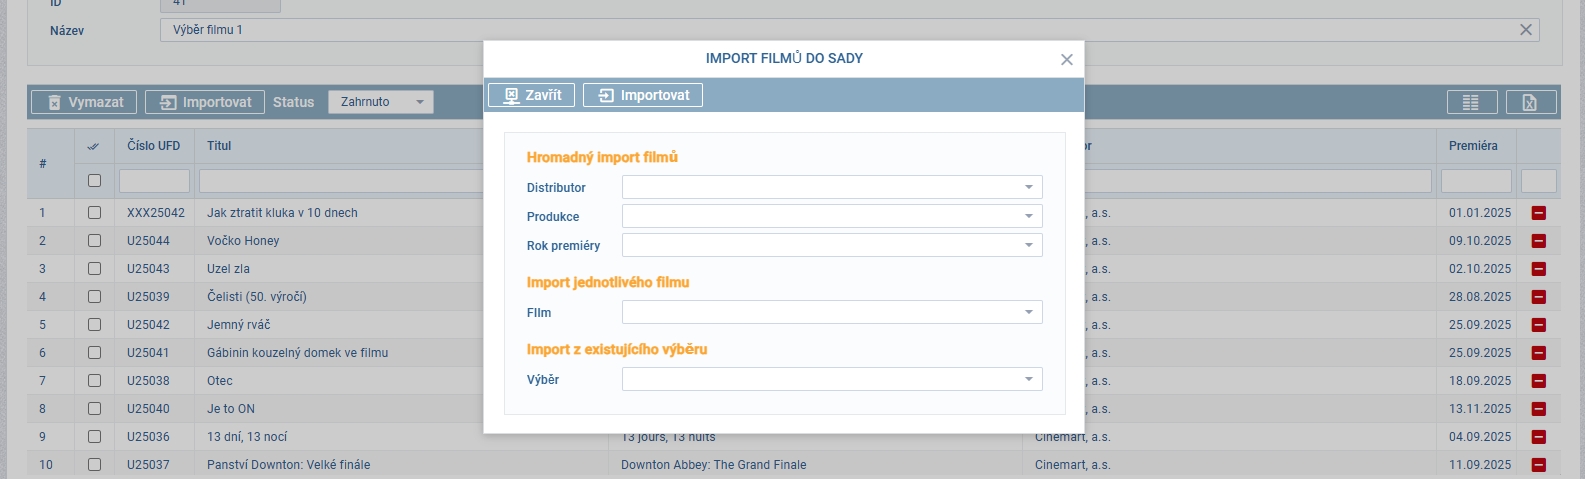Click the Excel export icon in the toolbar
1585x479 pixels.
pyautogui.click(x=1530, y=102)
